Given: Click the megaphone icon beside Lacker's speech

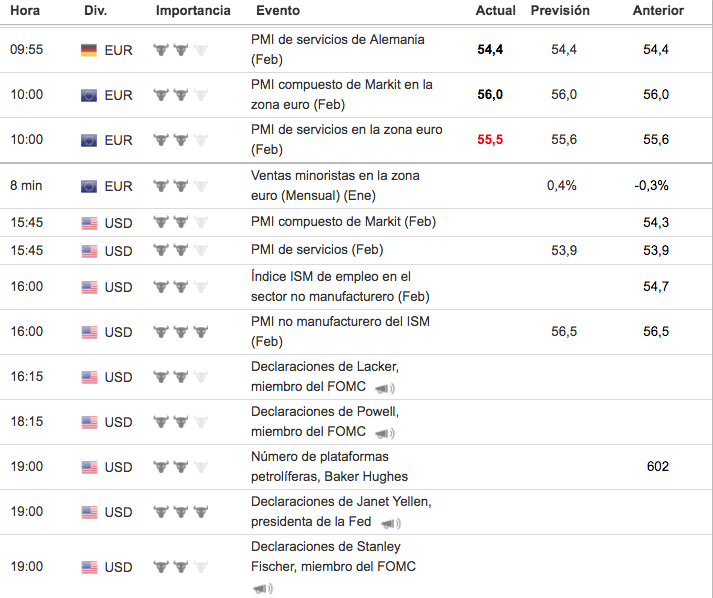Looking at the screenshot, I should coord(385,388).
